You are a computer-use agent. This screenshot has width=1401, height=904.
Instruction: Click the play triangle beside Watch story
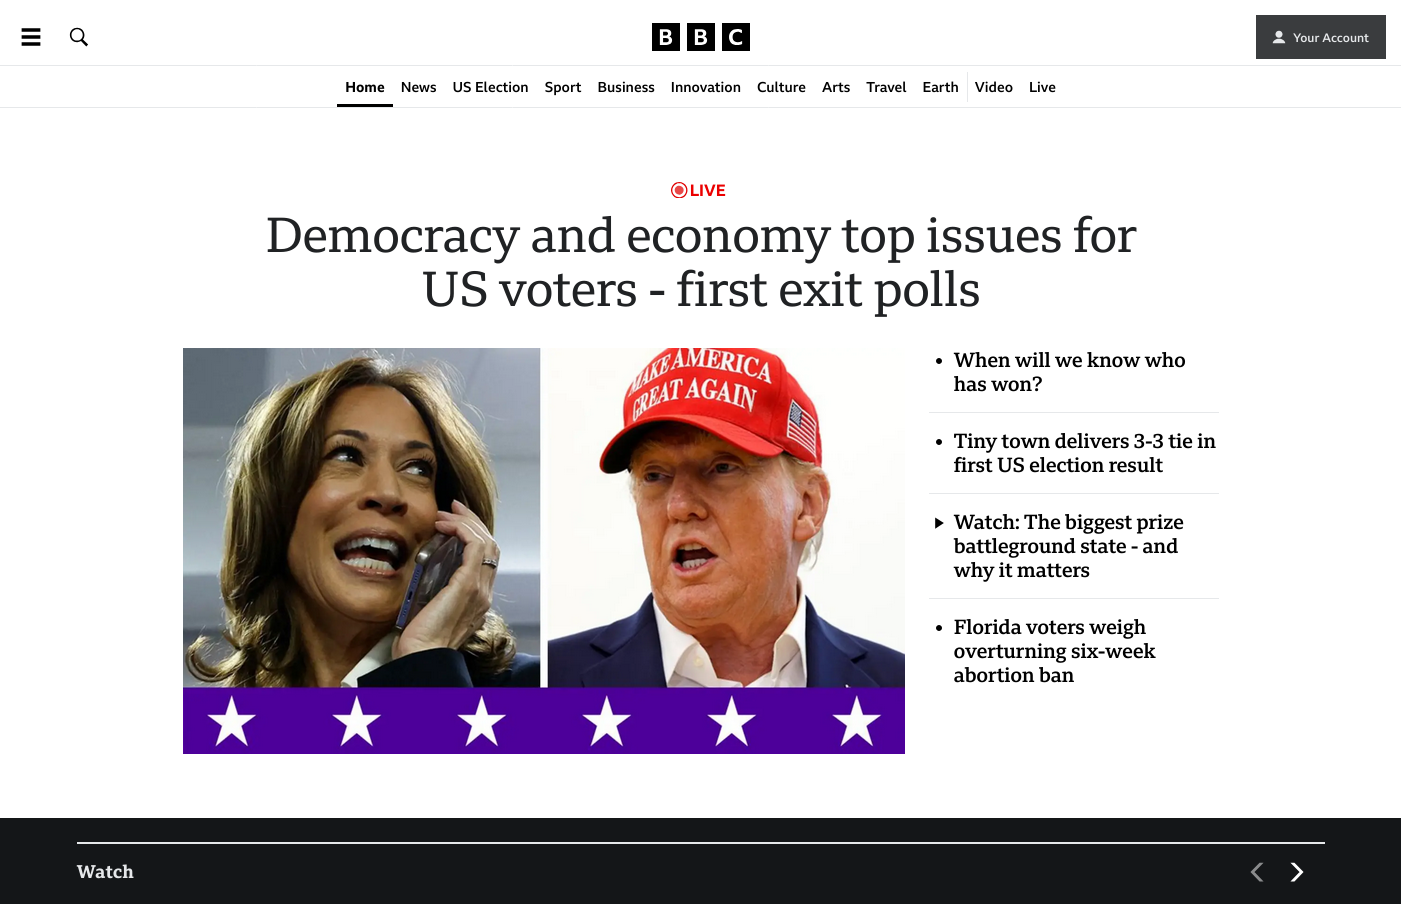pos(939,523)
